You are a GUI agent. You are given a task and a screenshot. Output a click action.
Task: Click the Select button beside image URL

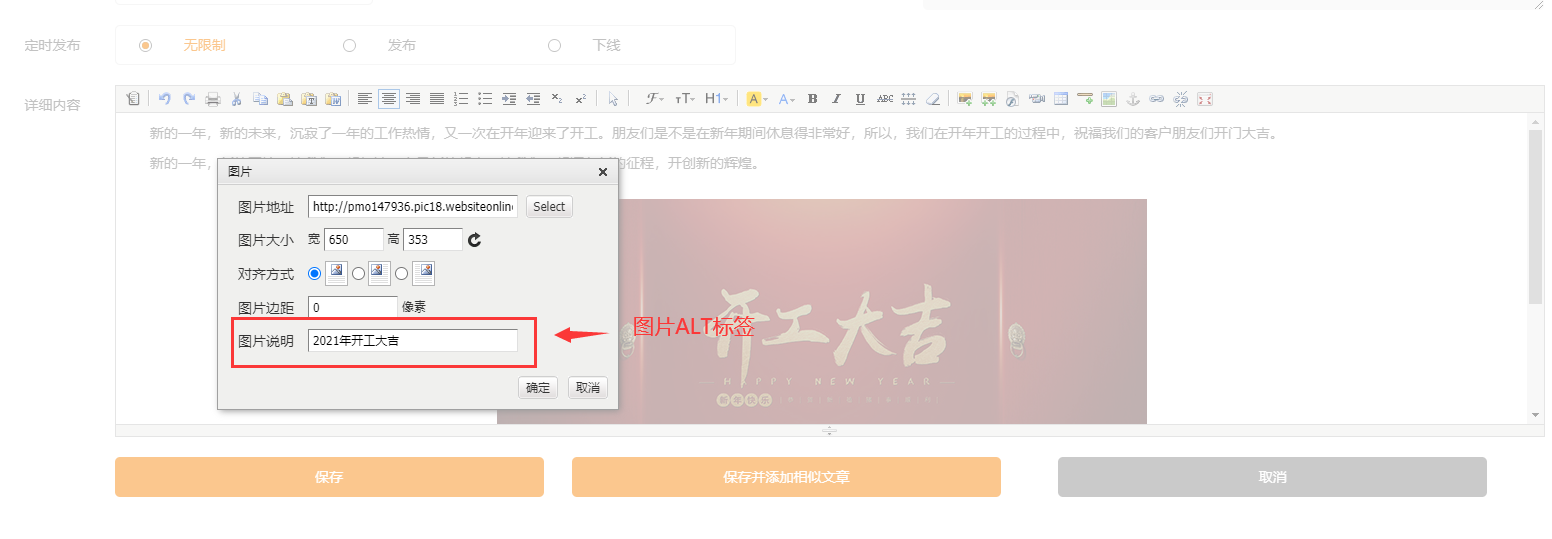[x=549, y=207]
